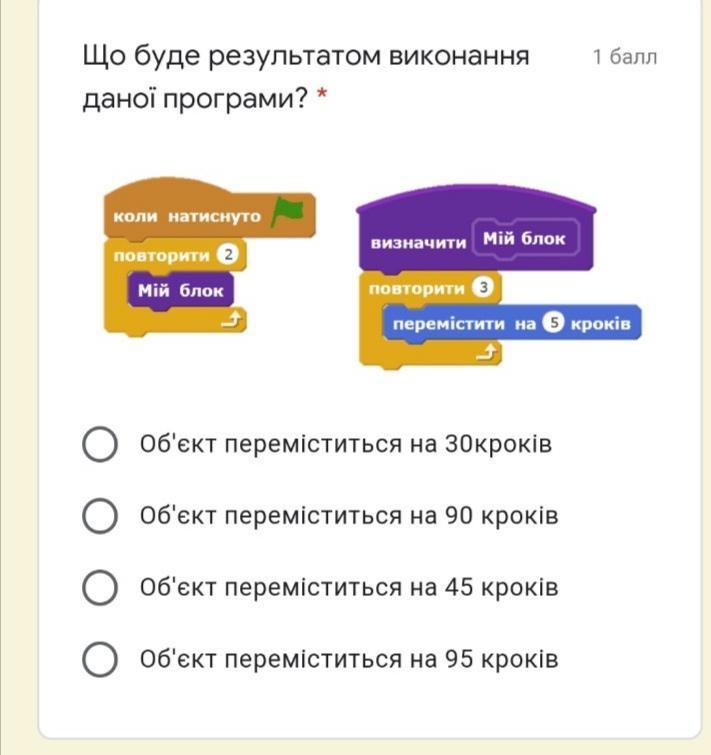Click the number 2 in the repeat block

pos(229,255)
